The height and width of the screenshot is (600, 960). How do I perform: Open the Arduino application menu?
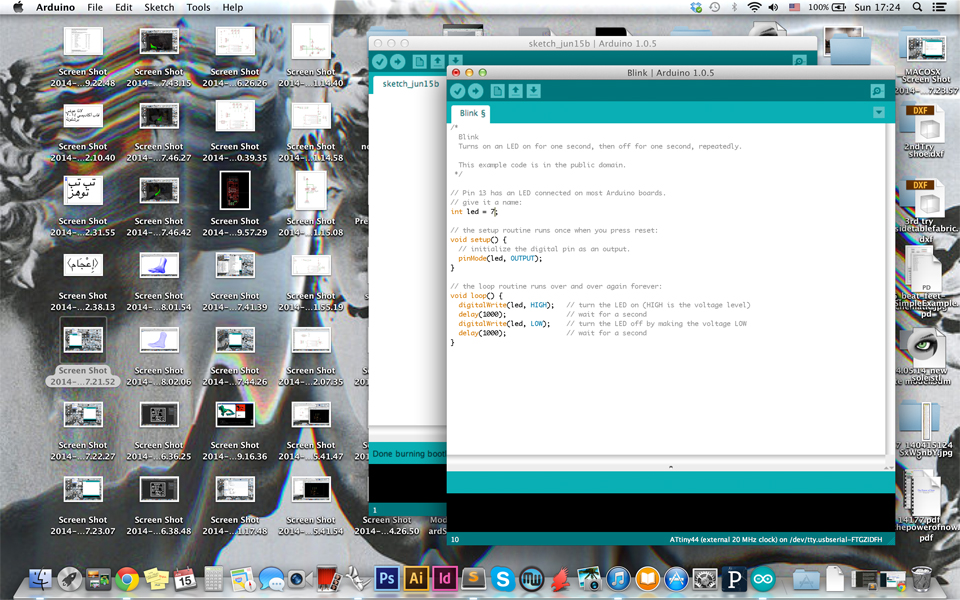click(x=55, y=7)
